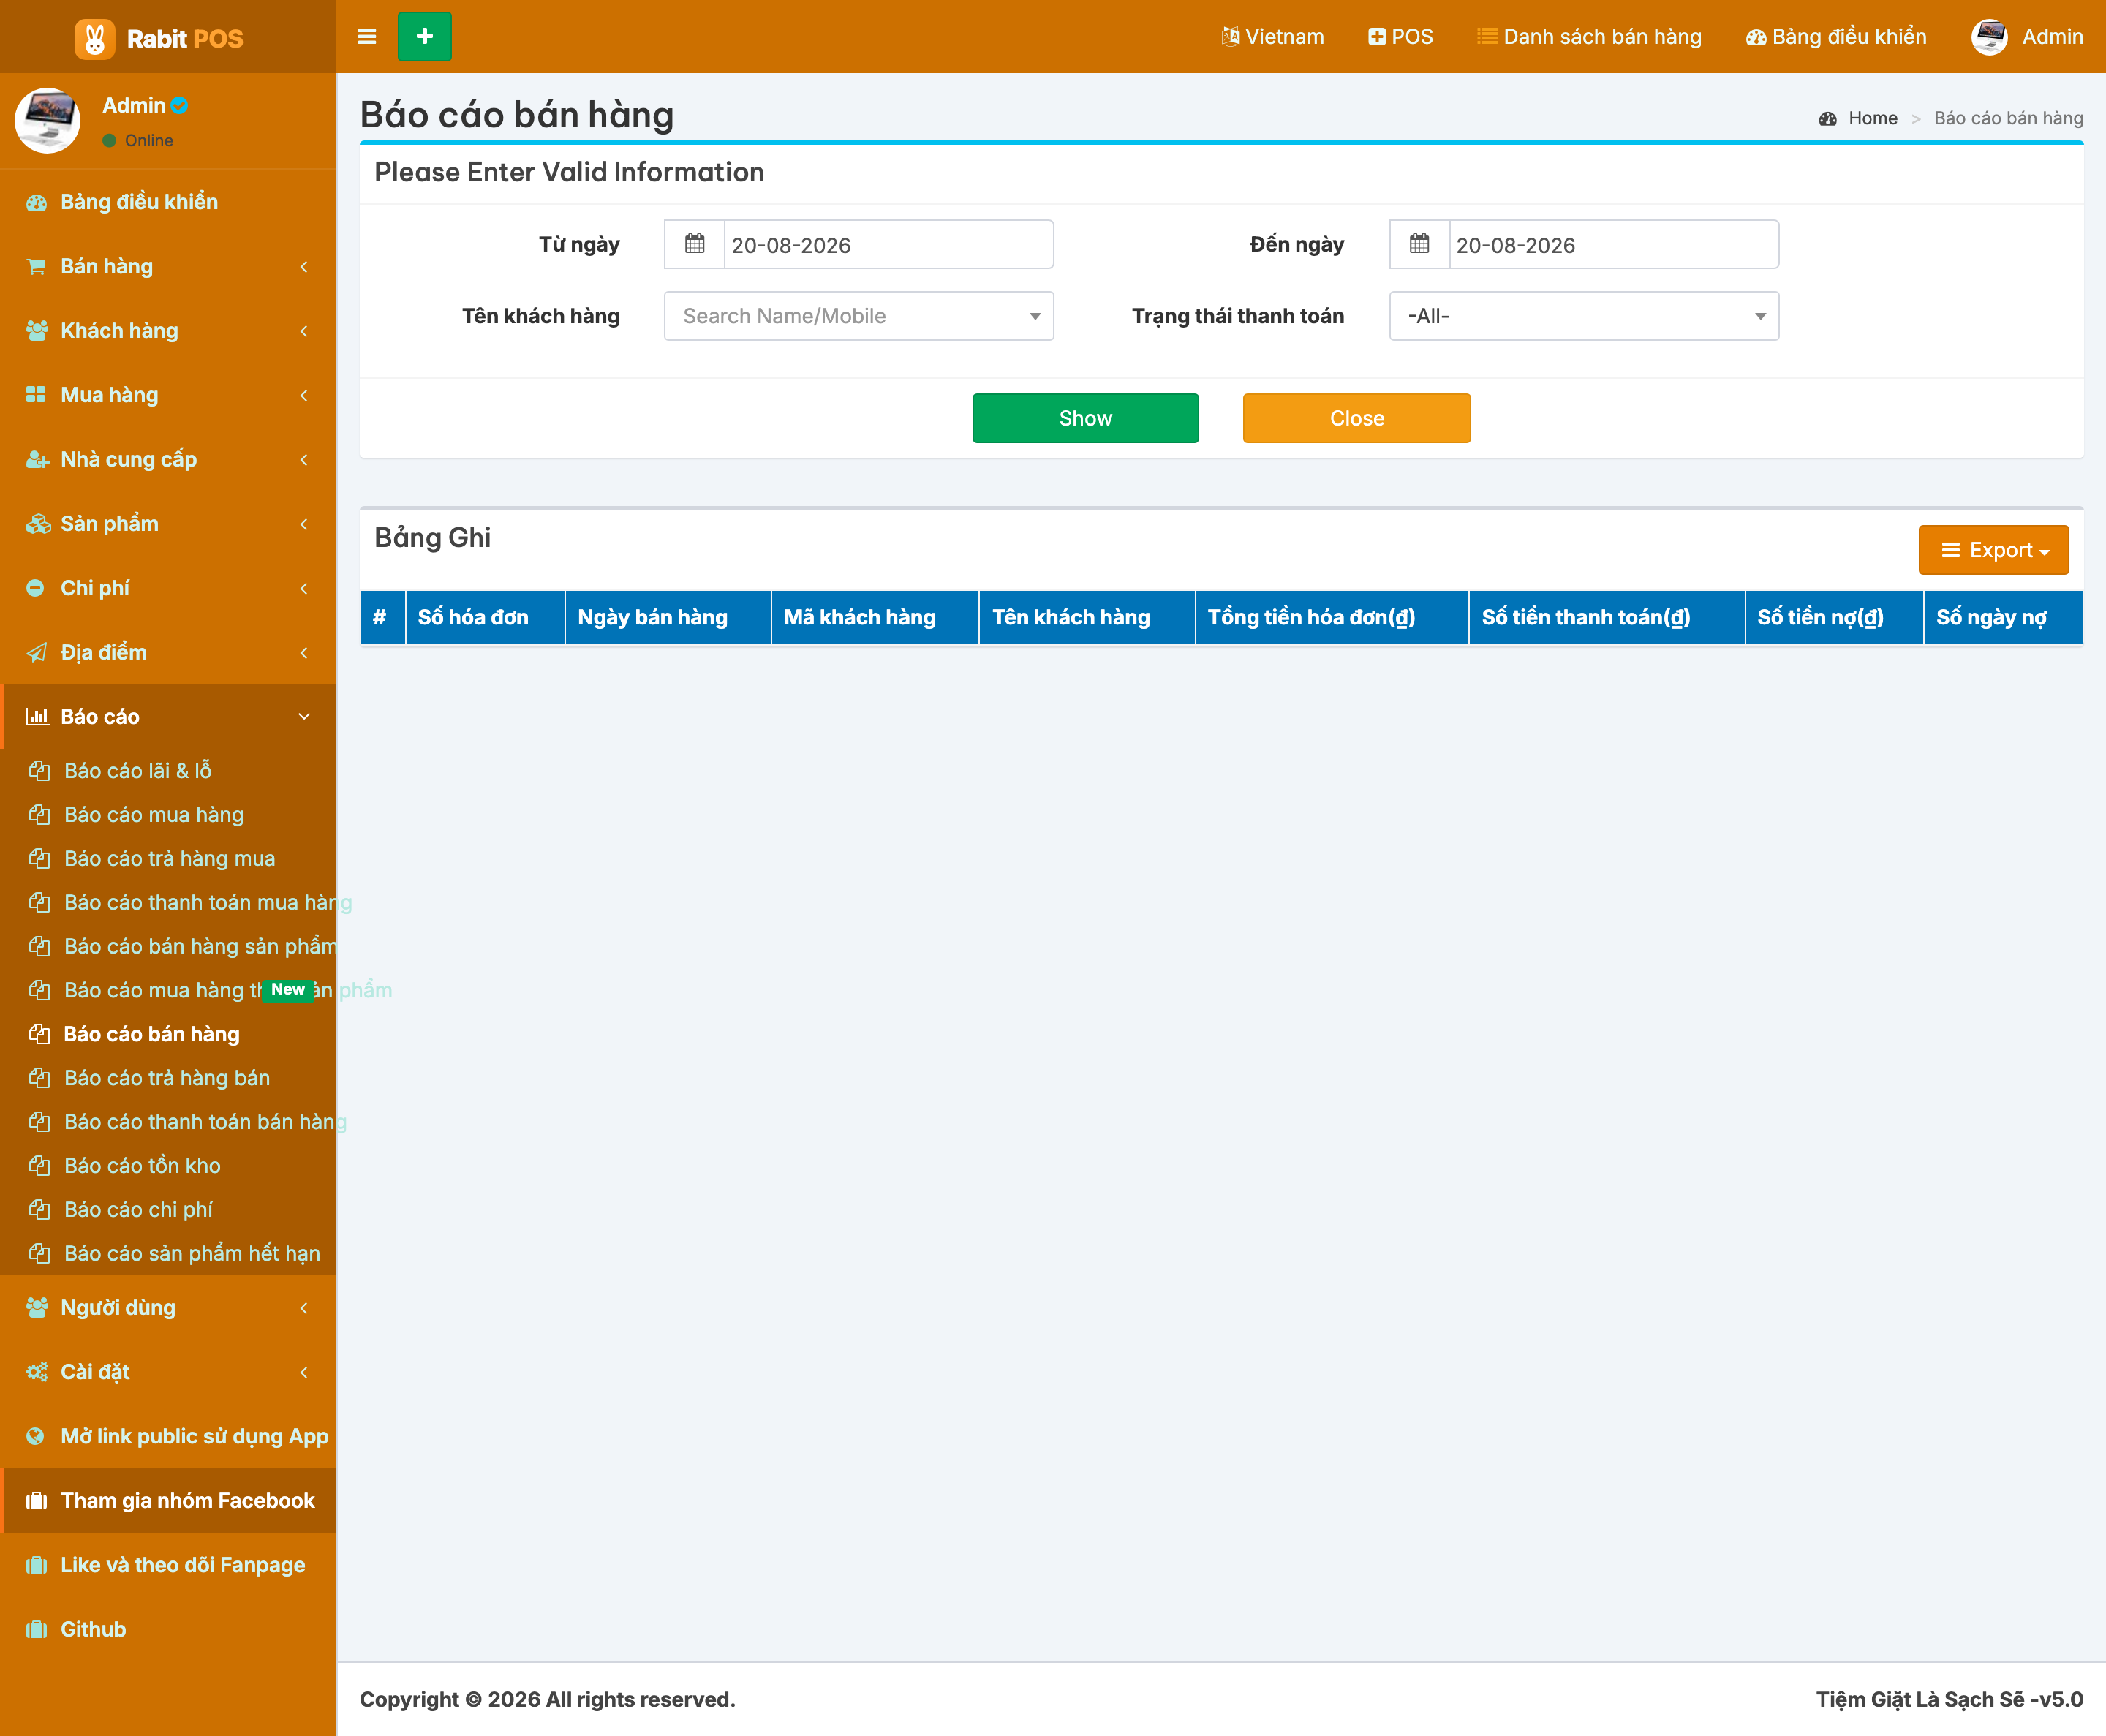This screenshot has width=2106, height=1736.
Task: Open calendar icon for Từ ngày
Action: tap(694, 244)
